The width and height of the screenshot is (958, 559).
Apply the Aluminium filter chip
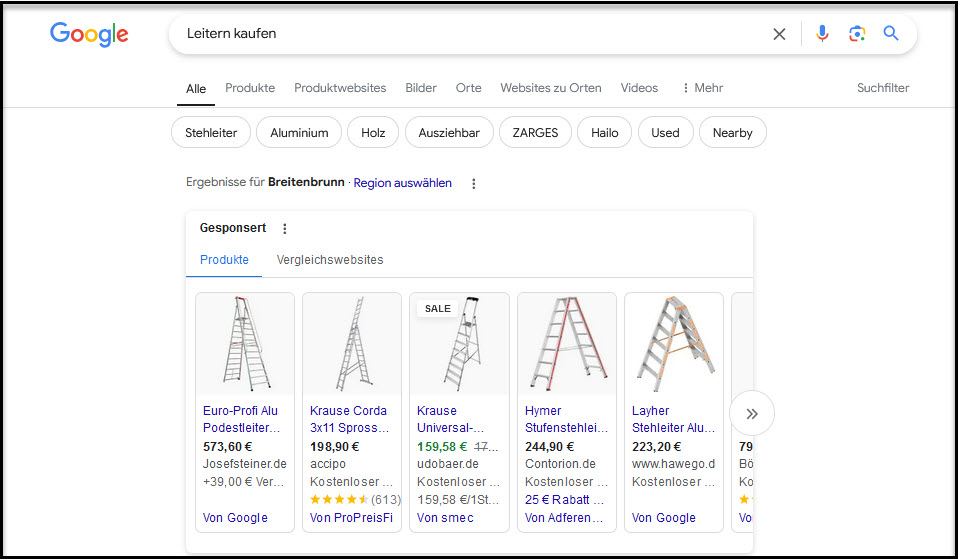pos(299,133)
